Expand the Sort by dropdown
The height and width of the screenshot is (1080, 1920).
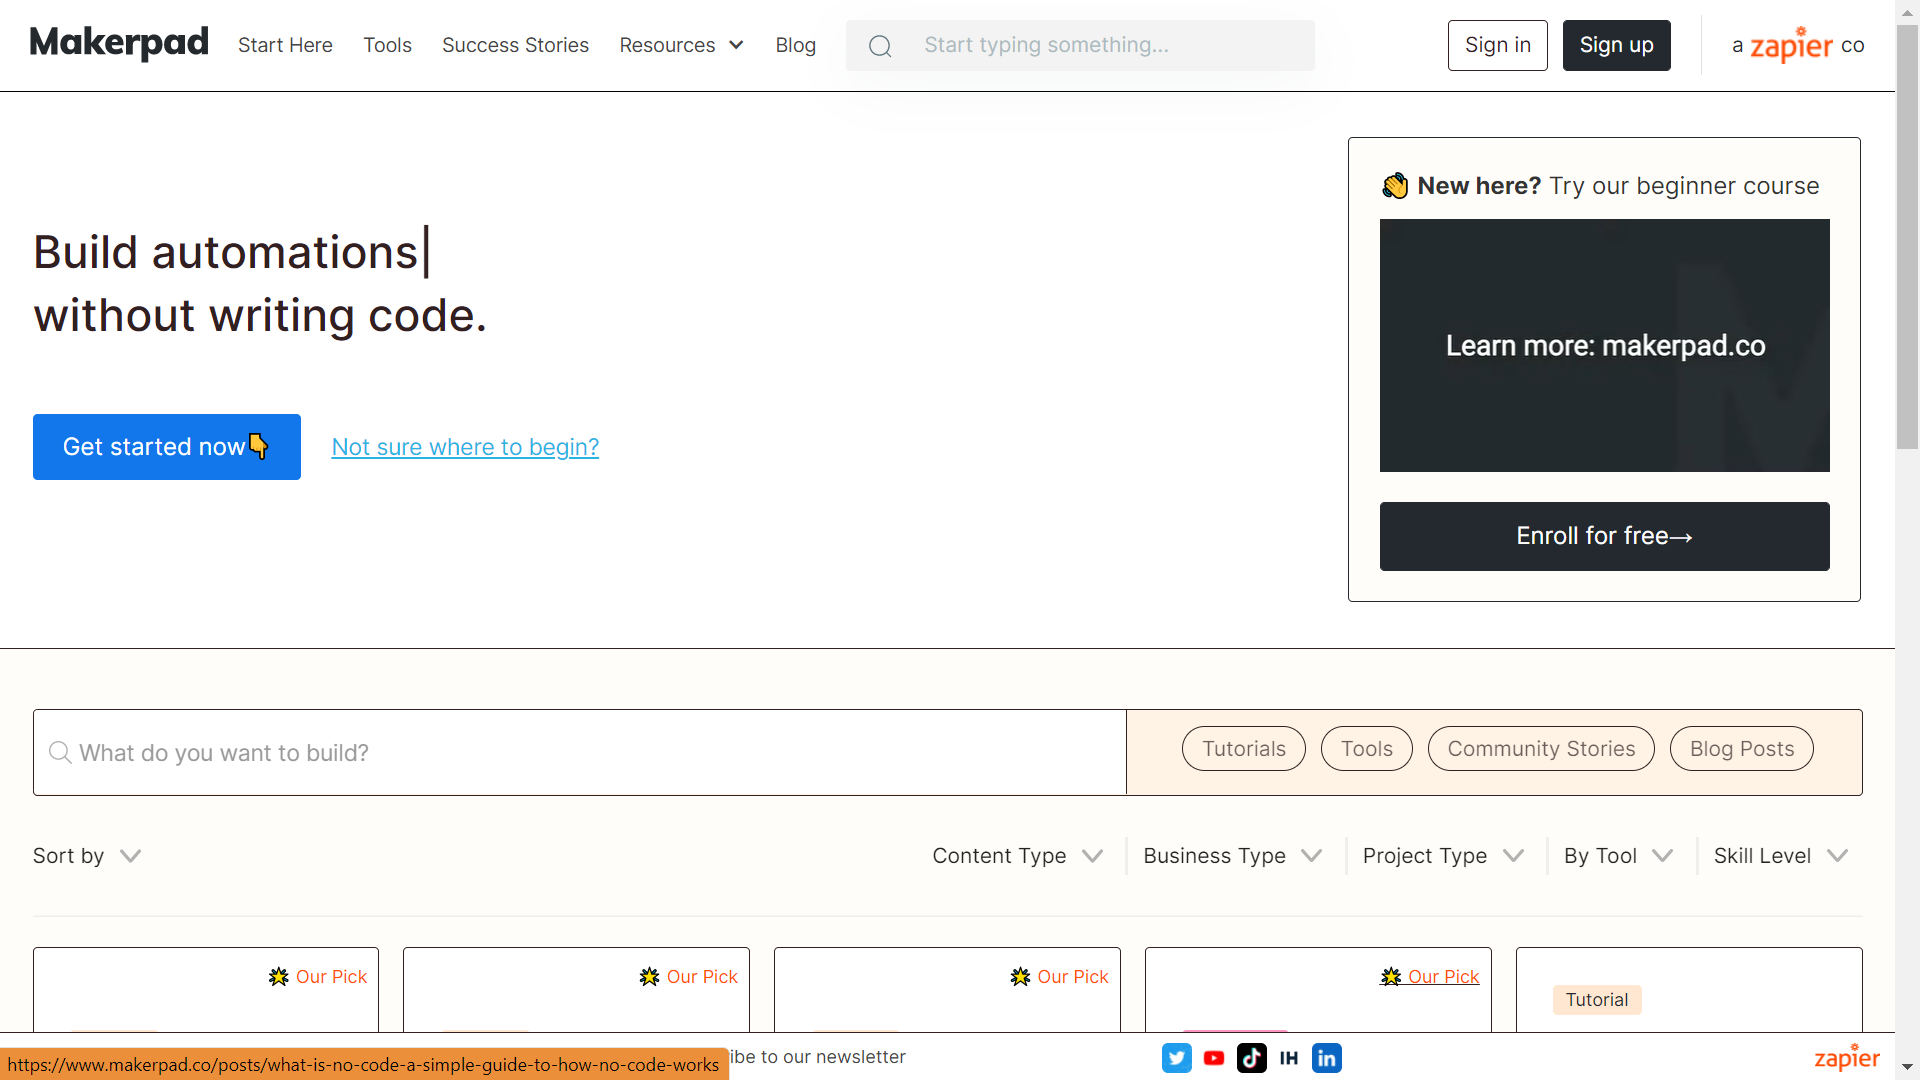(87, 856)
